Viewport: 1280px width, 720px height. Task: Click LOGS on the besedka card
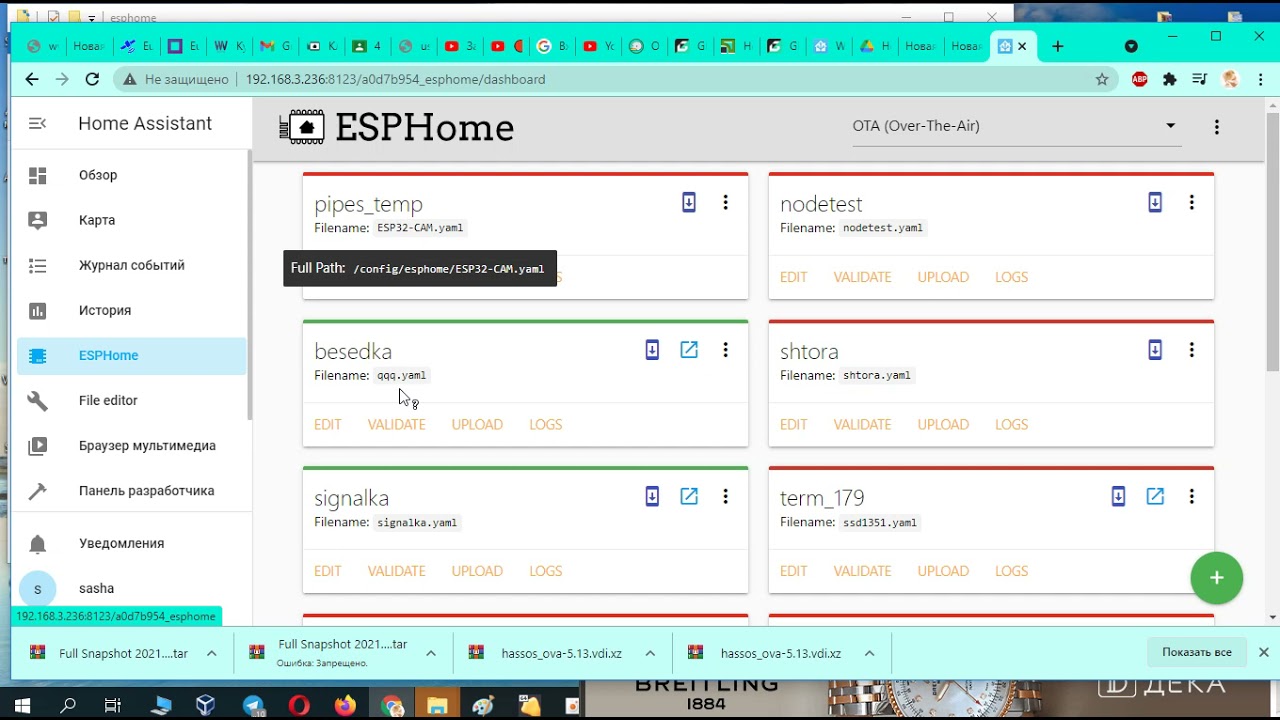coord(545,424)
